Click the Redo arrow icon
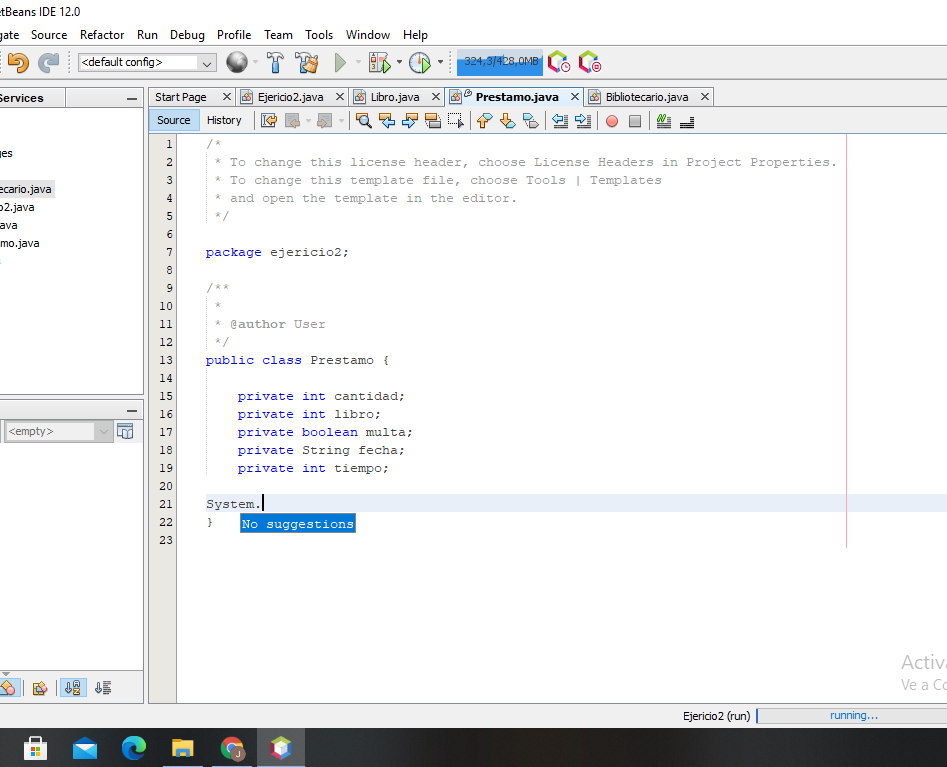The height and width of the screenshot is (767, 947). (48, 62)
